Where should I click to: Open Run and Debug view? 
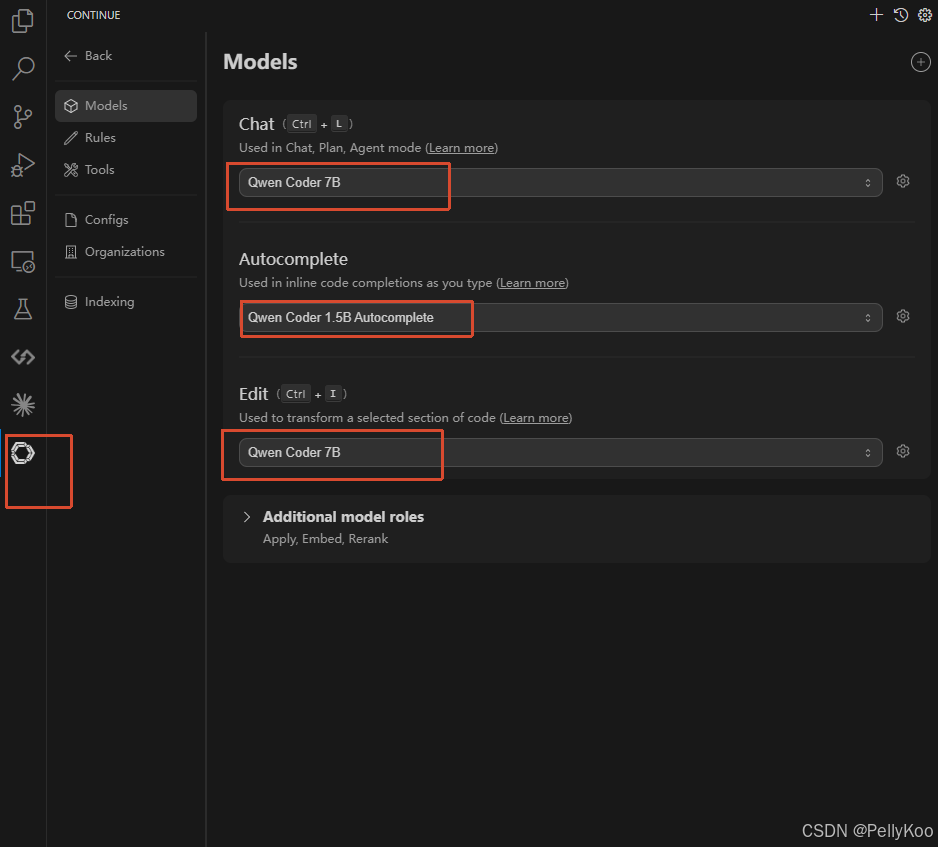pos(23,165)
